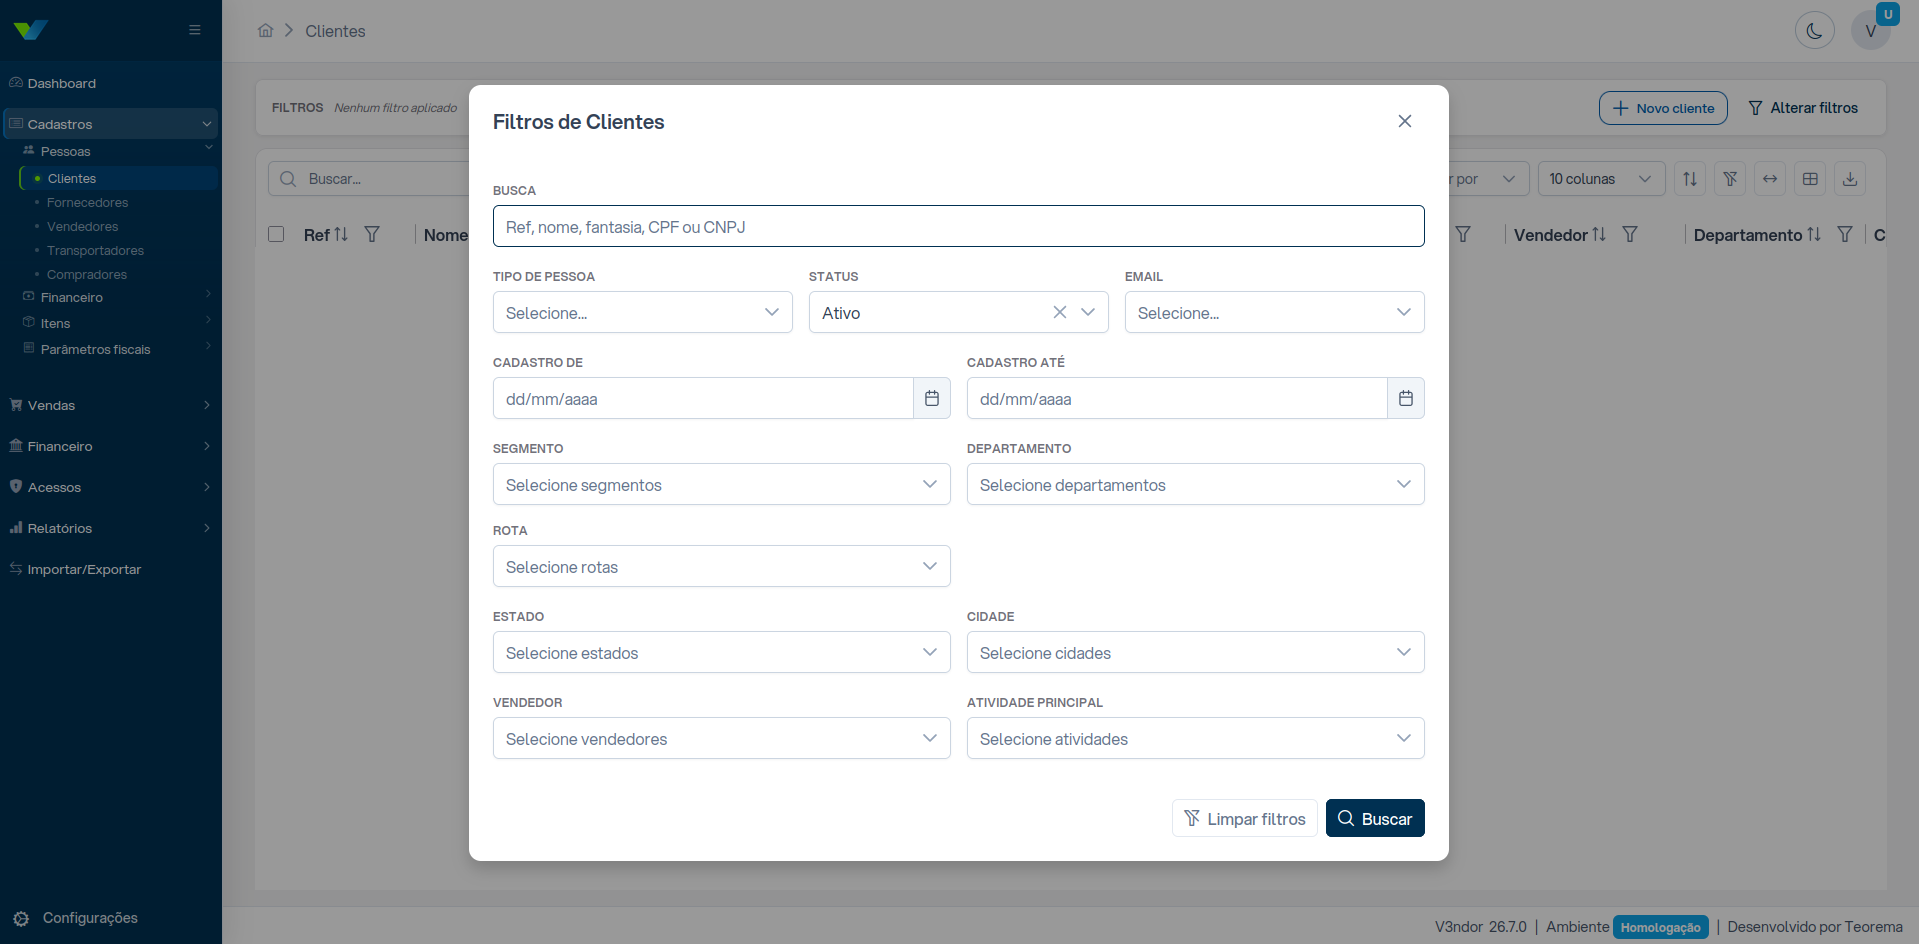Sort by the Vendedor column
Viewport: 1919px width, 944px height.
pos(1599,234)
